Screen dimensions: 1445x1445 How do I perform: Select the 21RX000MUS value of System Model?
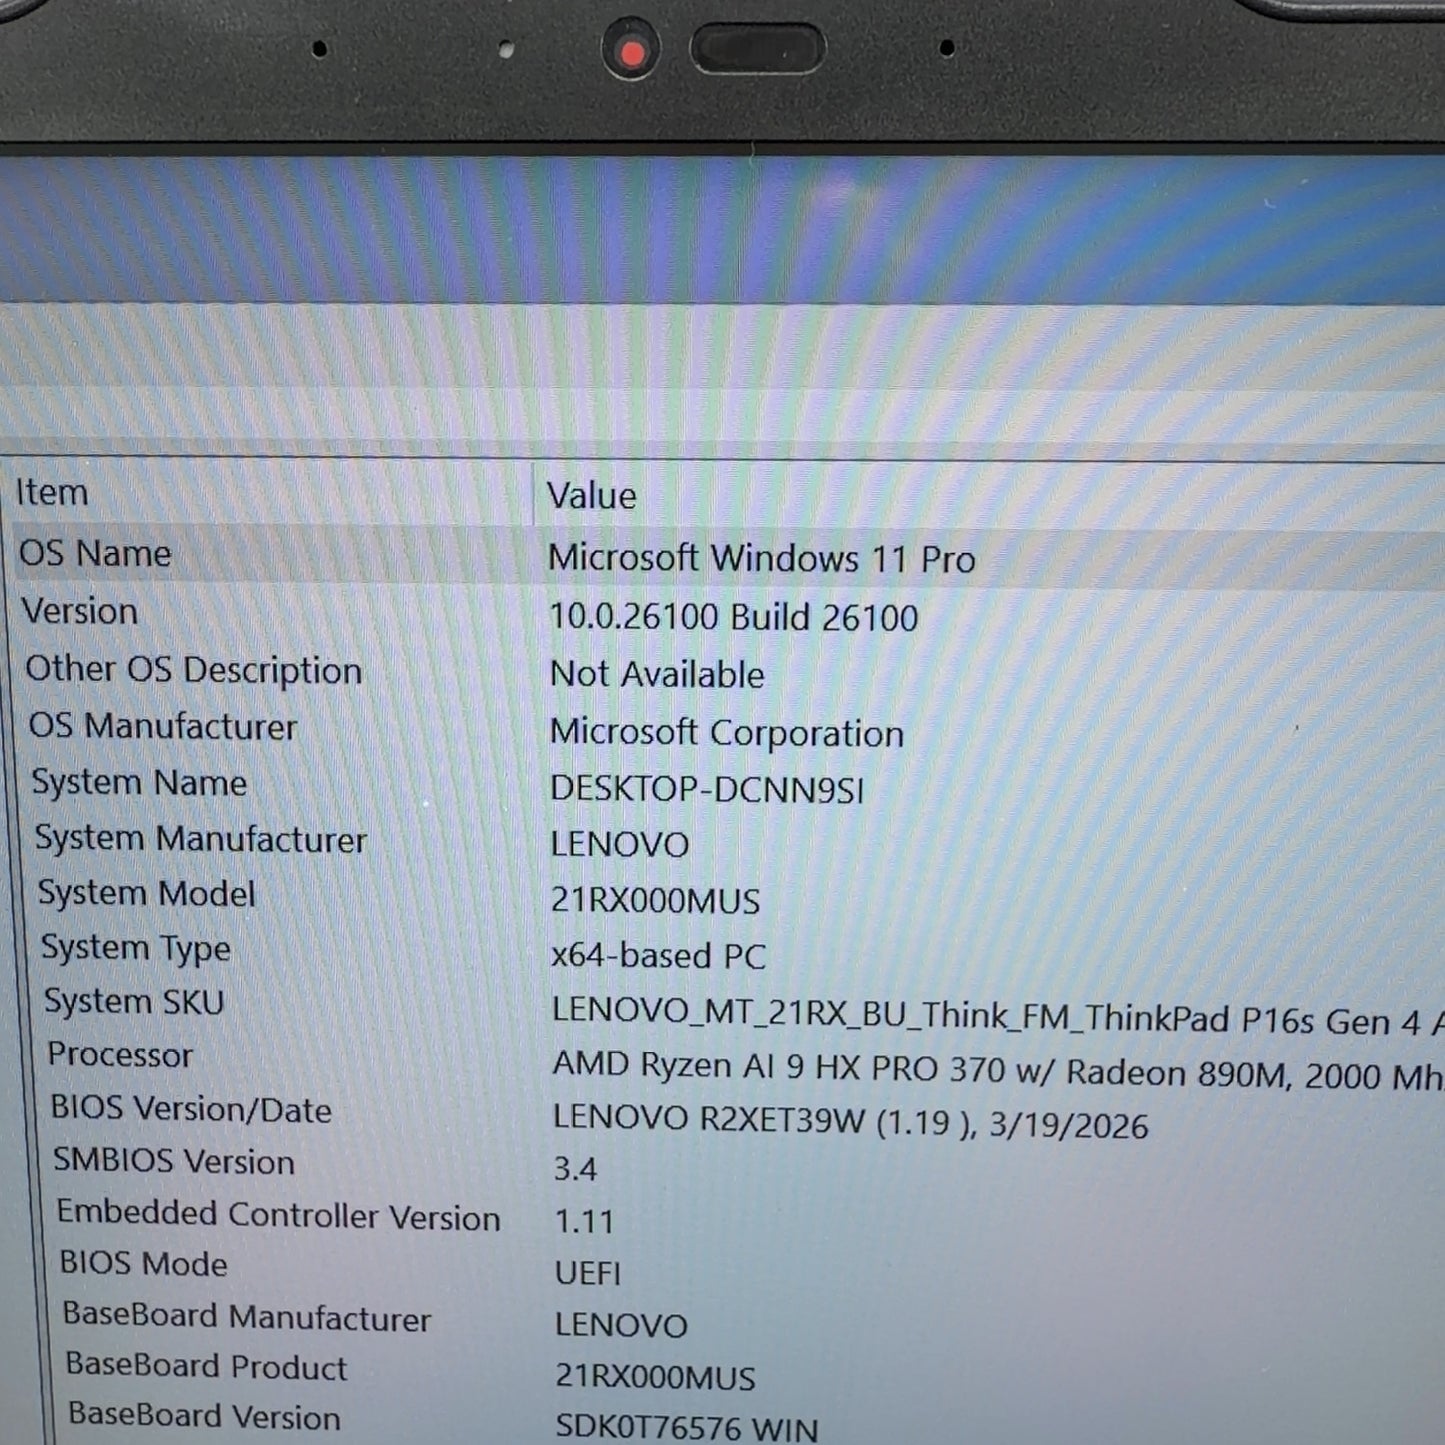(655, 900)
